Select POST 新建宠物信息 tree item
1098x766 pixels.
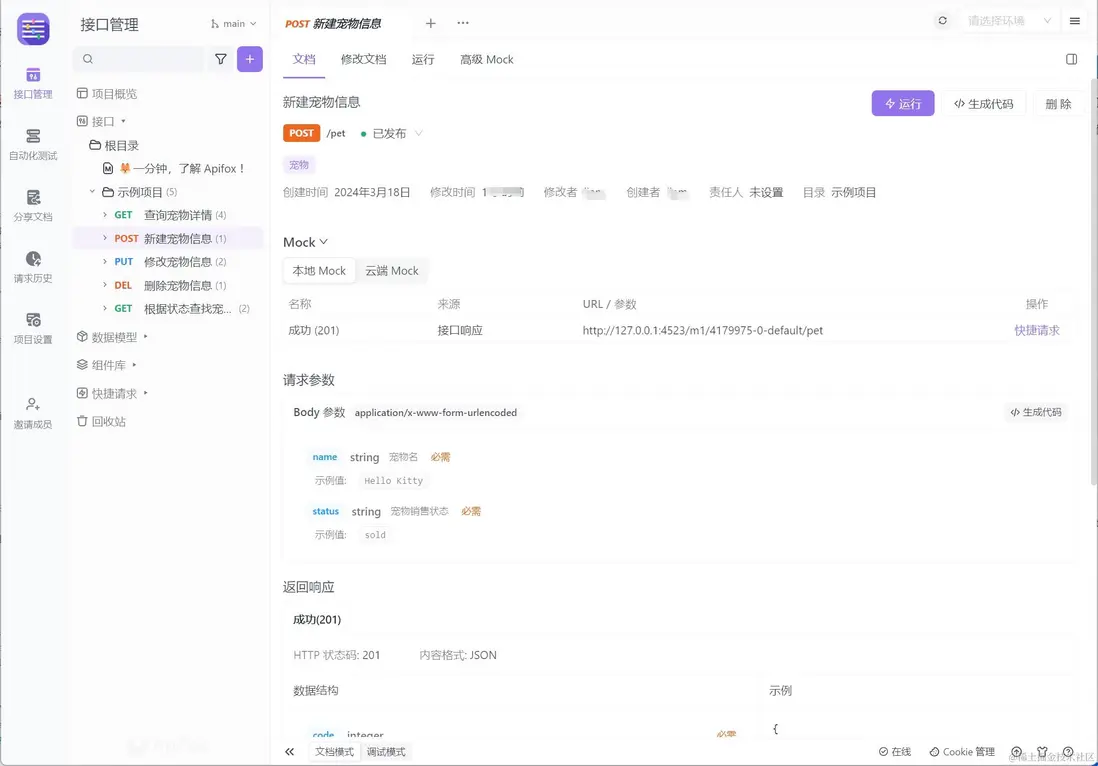pos(169,239)
